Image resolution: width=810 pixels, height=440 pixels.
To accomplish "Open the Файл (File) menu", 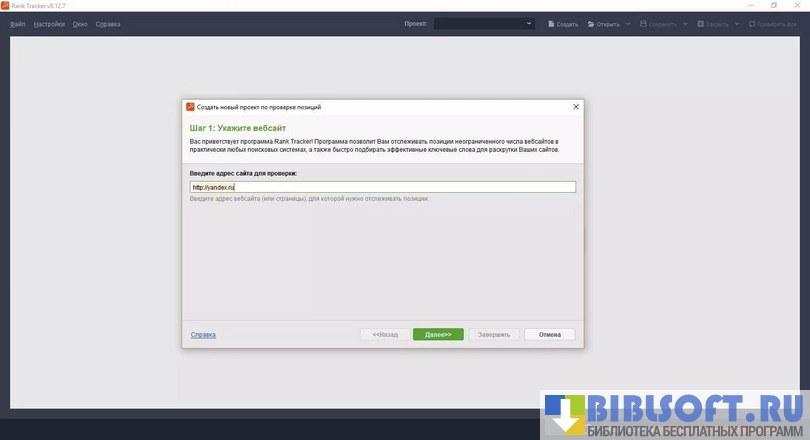I will click(x=18, y=23).
